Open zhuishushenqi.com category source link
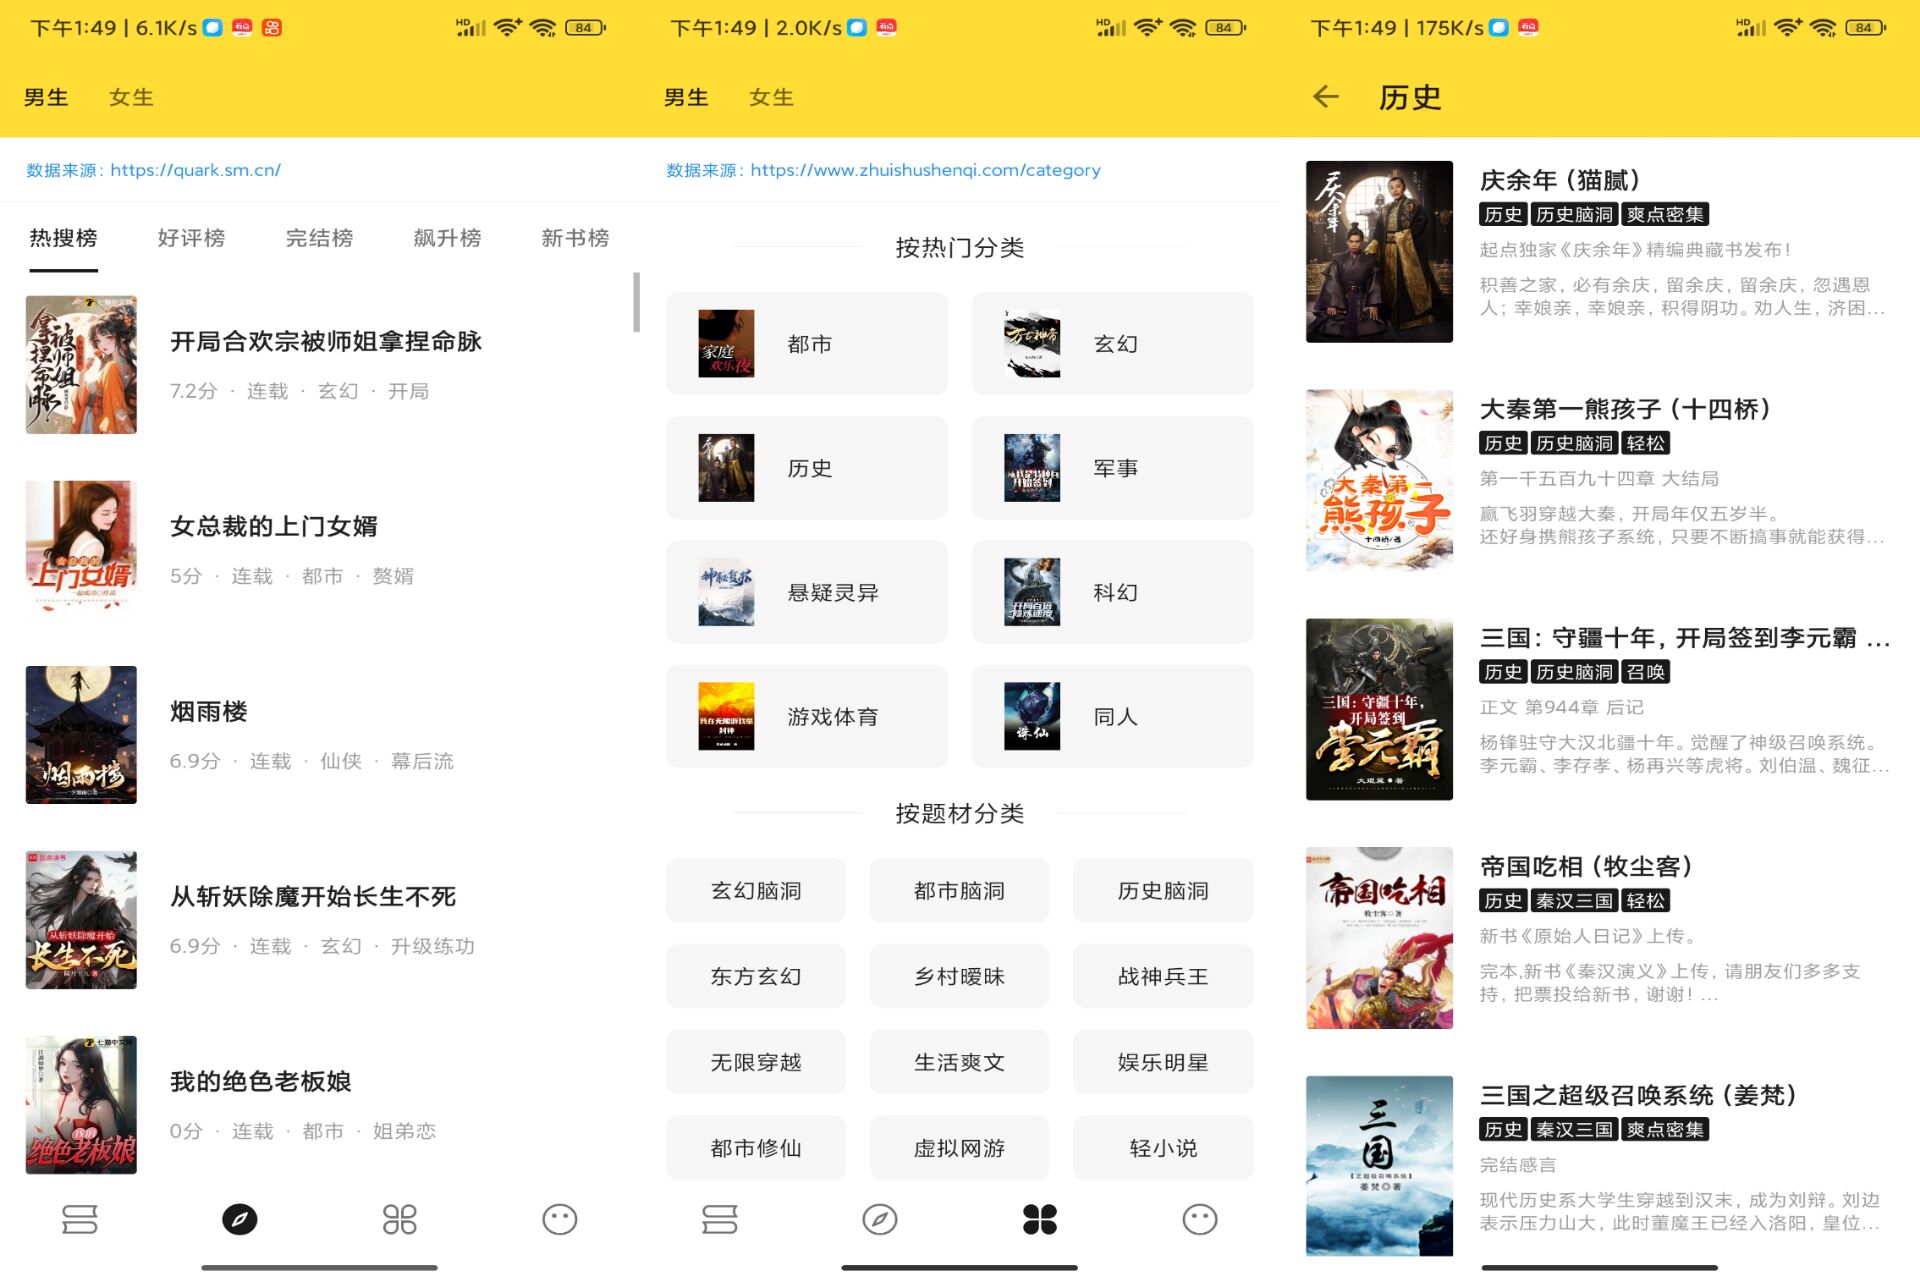 (x=925, y=170)
